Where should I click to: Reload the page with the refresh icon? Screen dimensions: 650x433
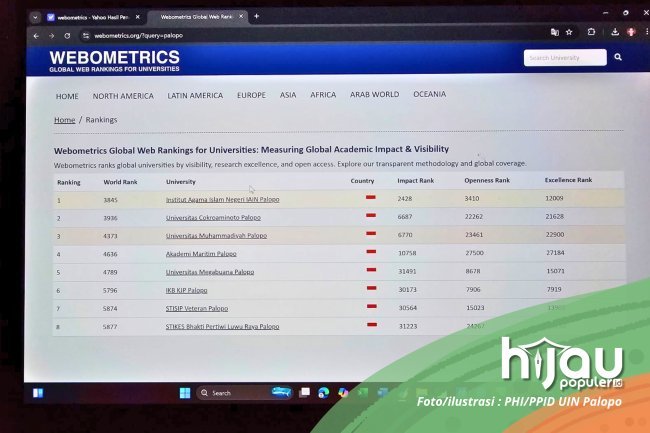coord(68,35)
